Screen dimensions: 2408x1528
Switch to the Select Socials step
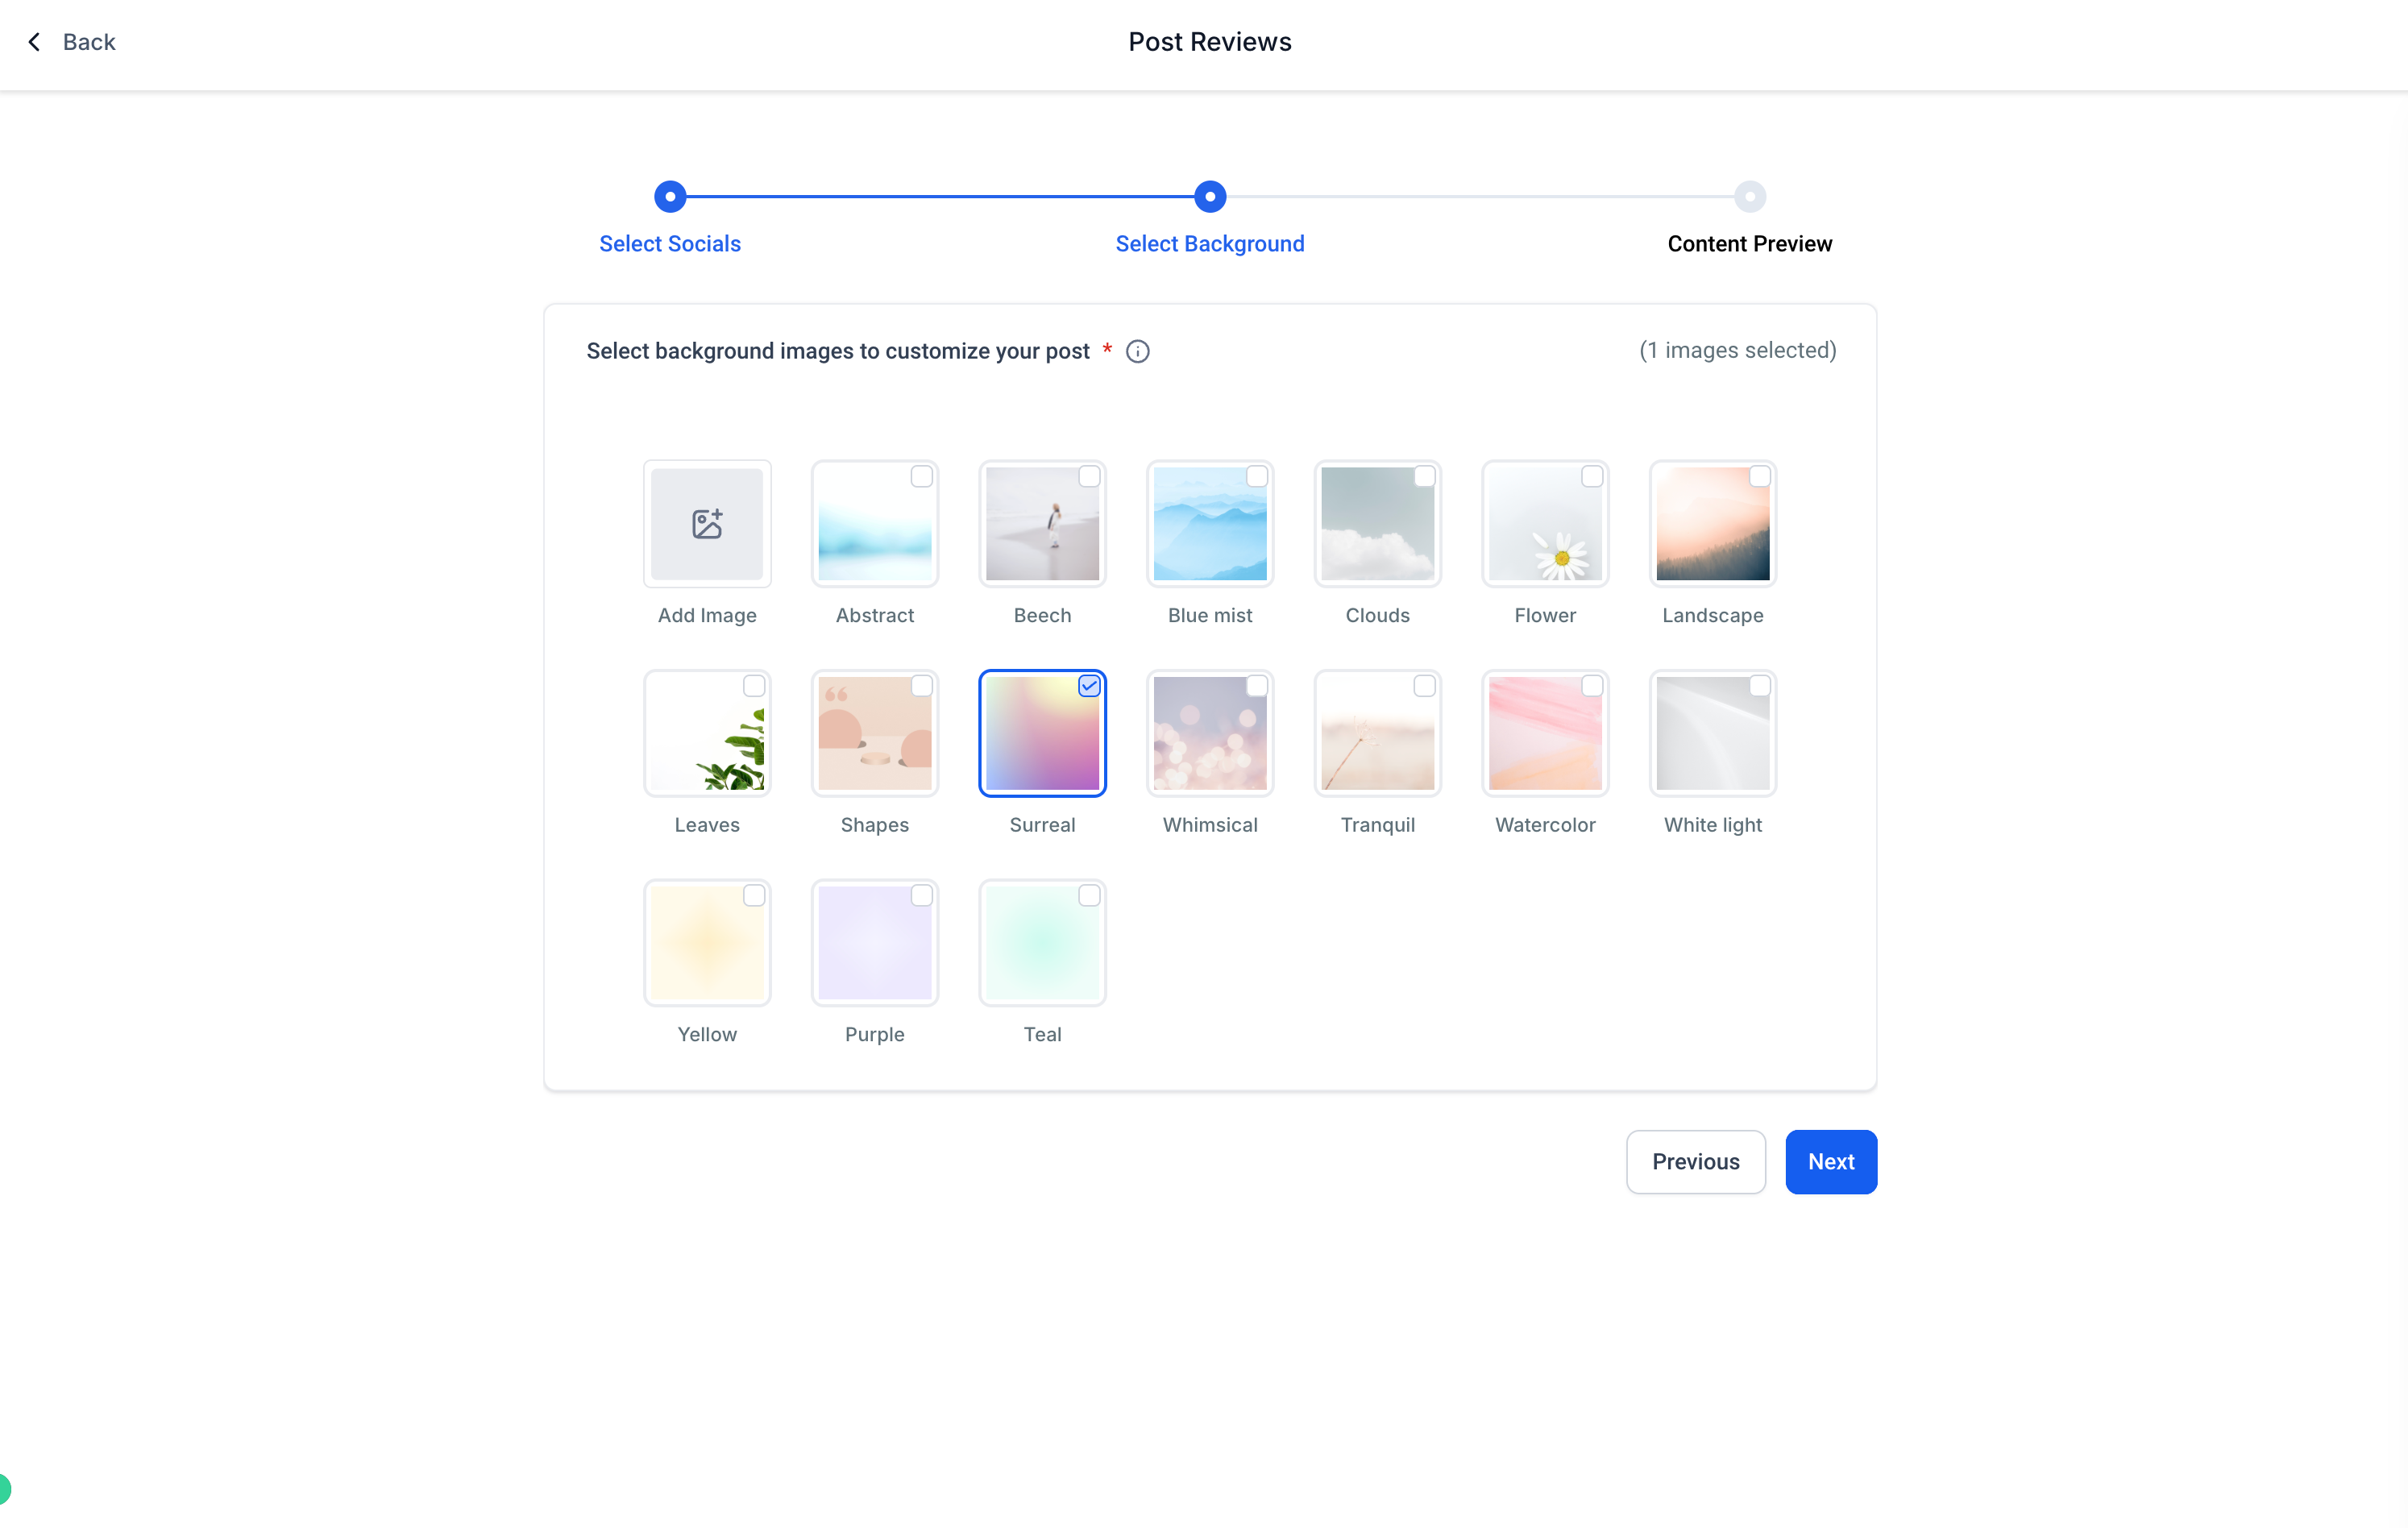(669, 197)
